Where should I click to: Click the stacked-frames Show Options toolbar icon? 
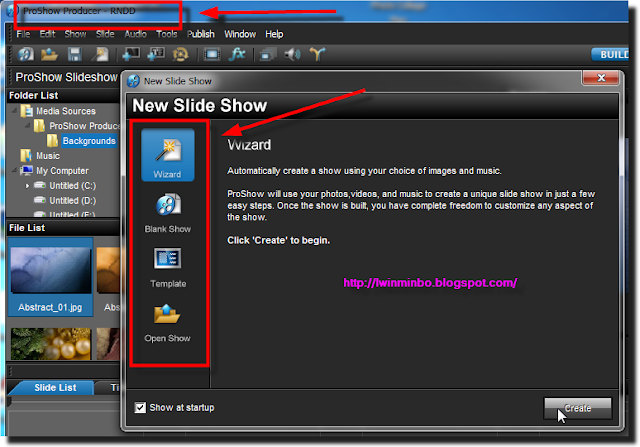(x=268, y=54)
